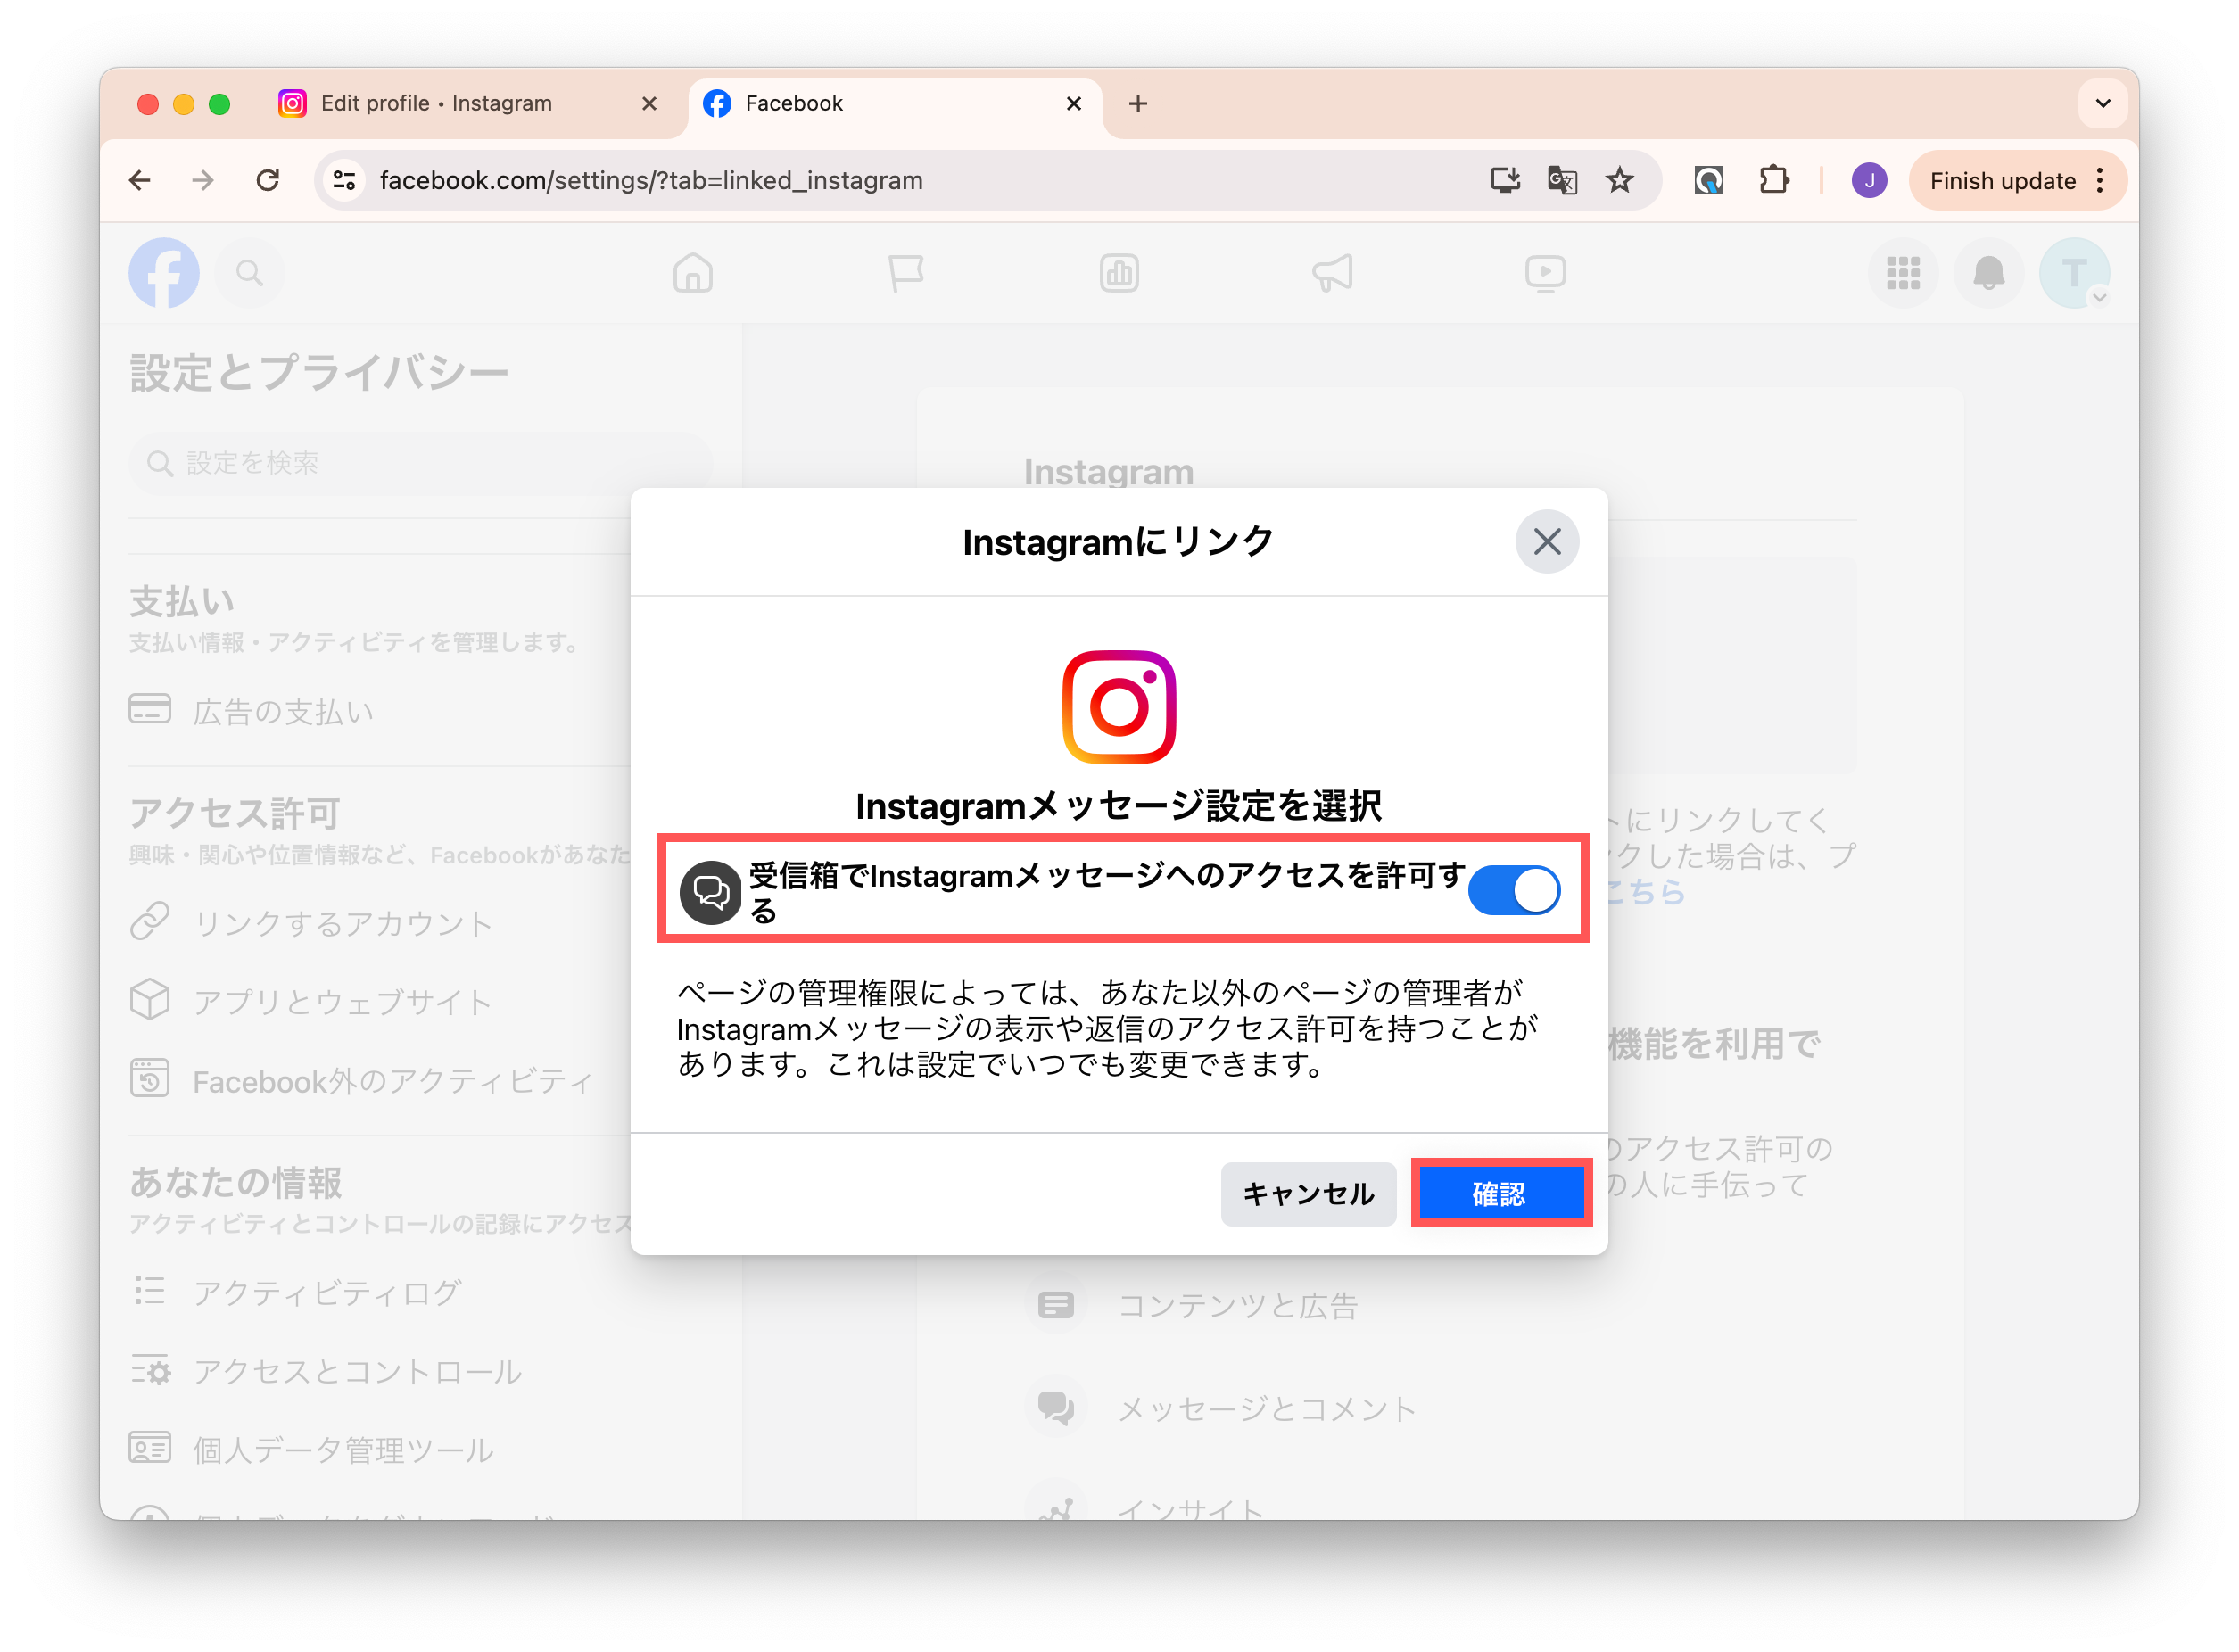Open the Extensions puzzle menu

(x=1773, y=180)
